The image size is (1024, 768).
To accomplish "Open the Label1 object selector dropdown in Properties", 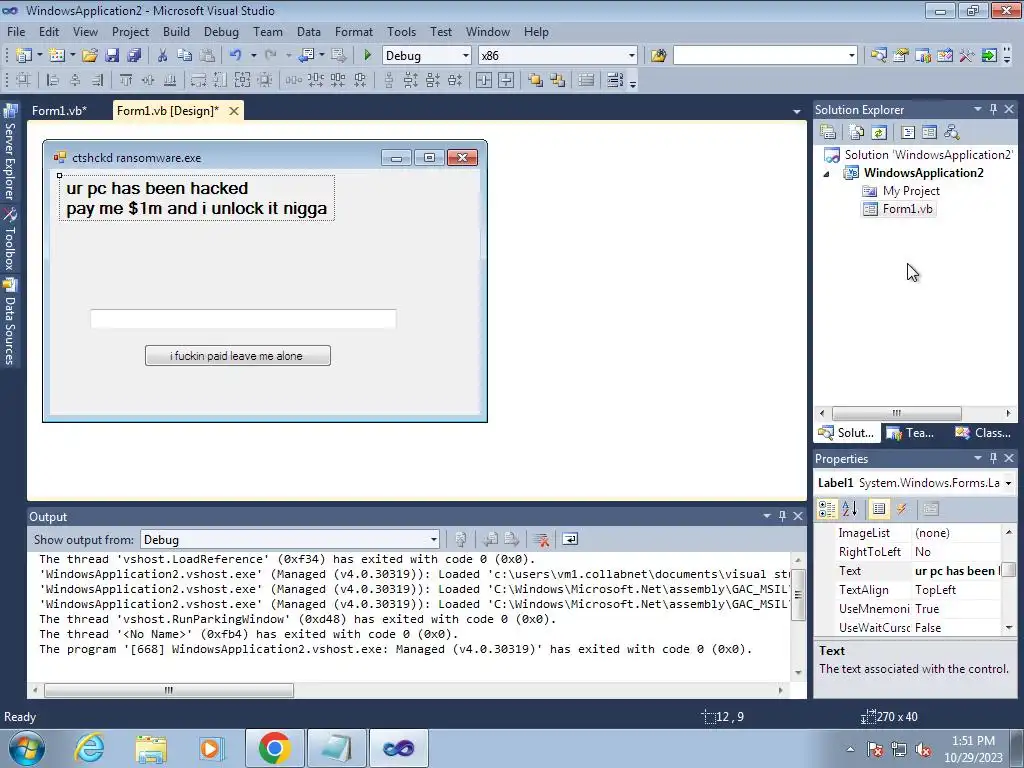I will point(1008,483).
